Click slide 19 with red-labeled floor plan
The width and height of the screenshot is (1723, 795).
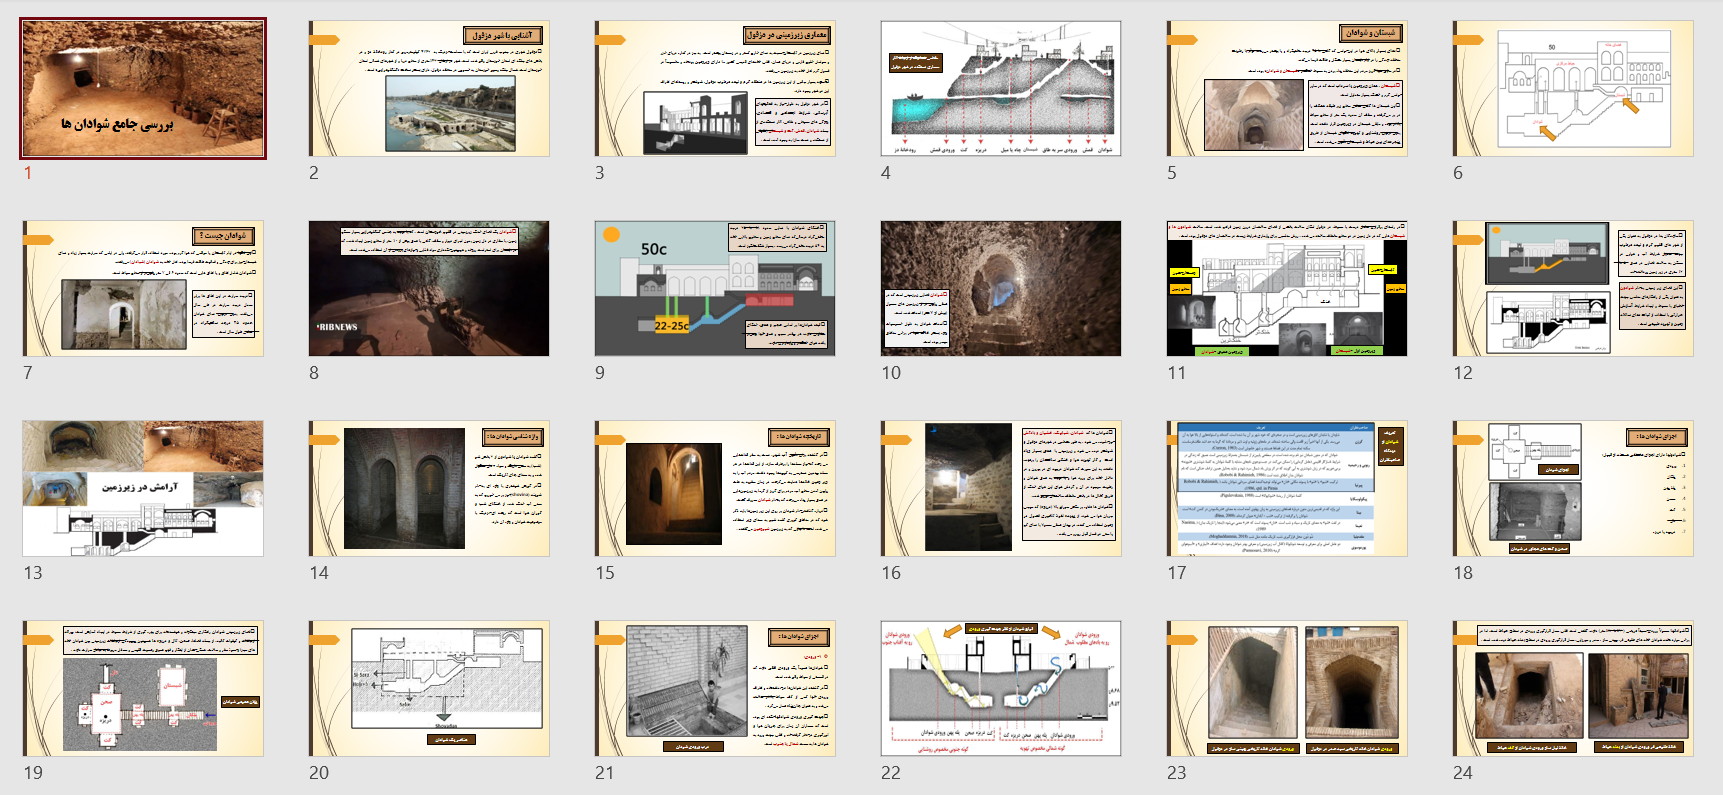143,688
